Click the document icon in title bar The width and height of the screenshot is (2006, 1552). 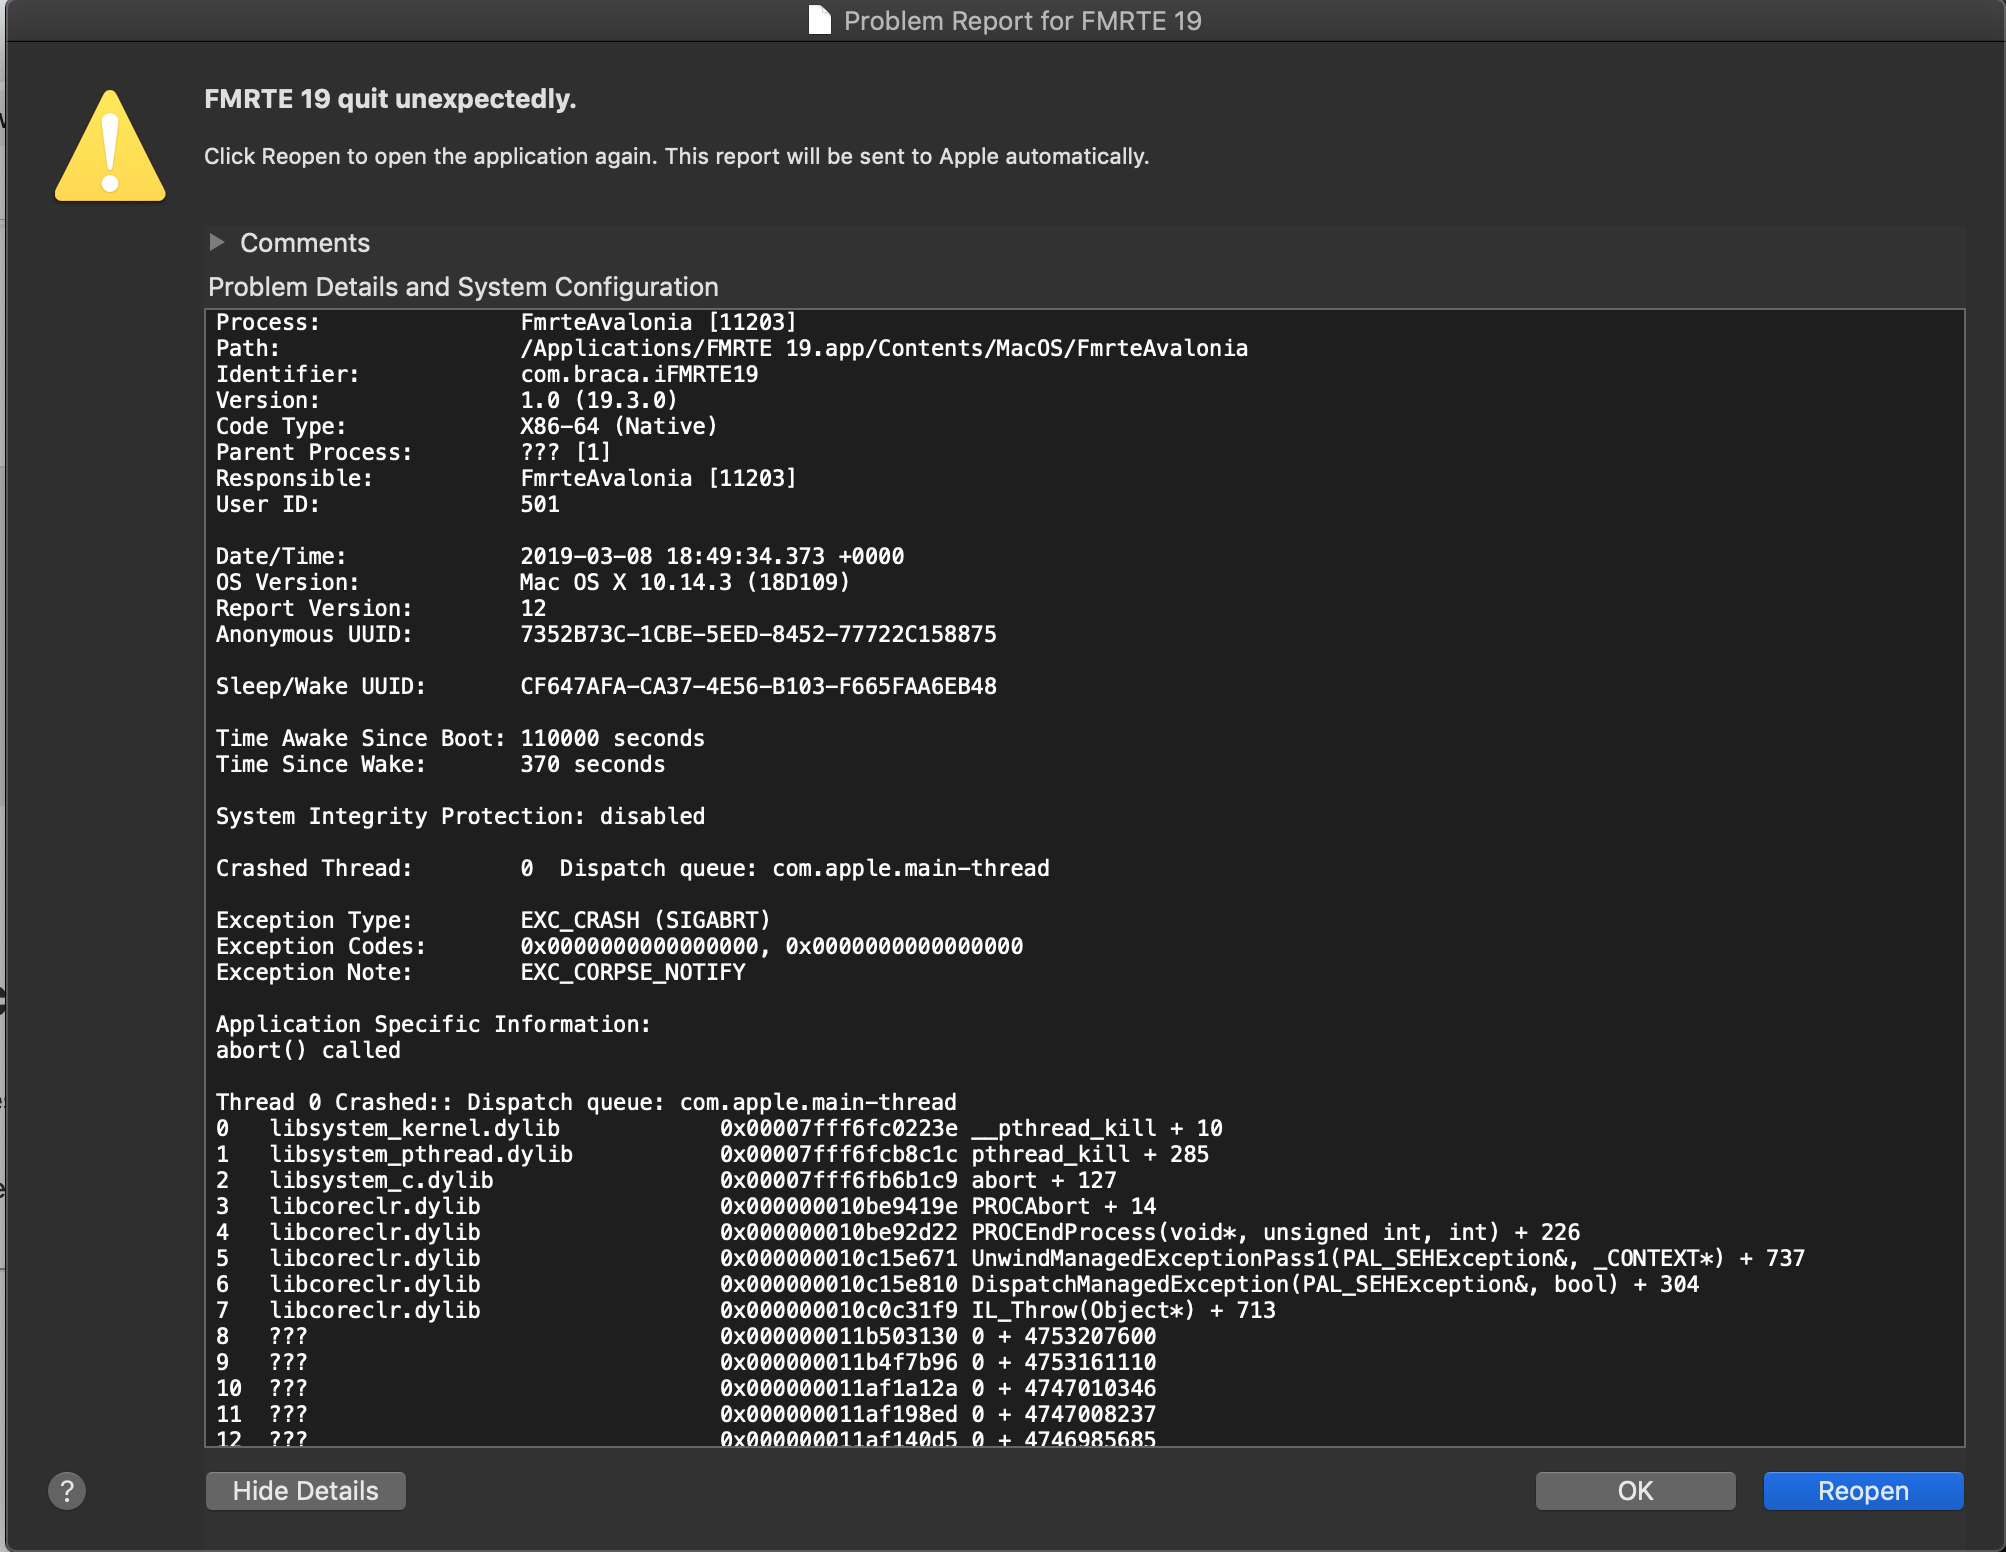[x=819, y=20]
